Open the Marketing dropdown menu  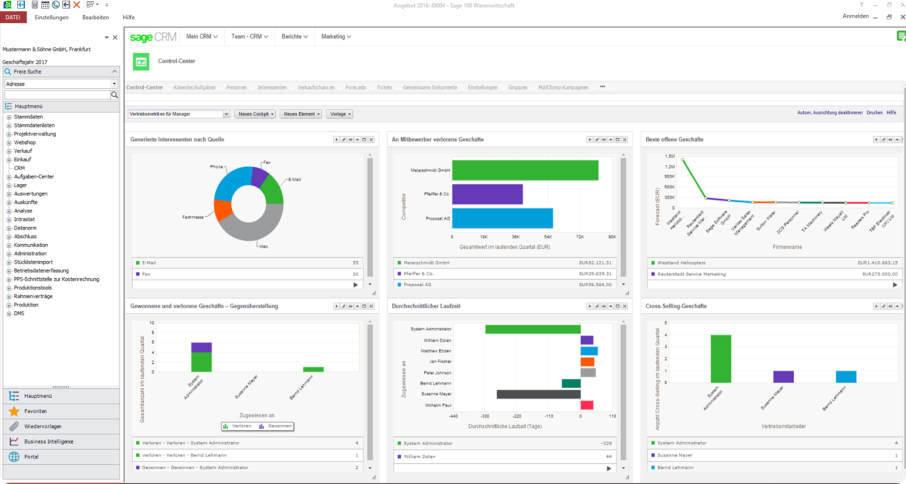pyautogui.click(x=336, y=36)
